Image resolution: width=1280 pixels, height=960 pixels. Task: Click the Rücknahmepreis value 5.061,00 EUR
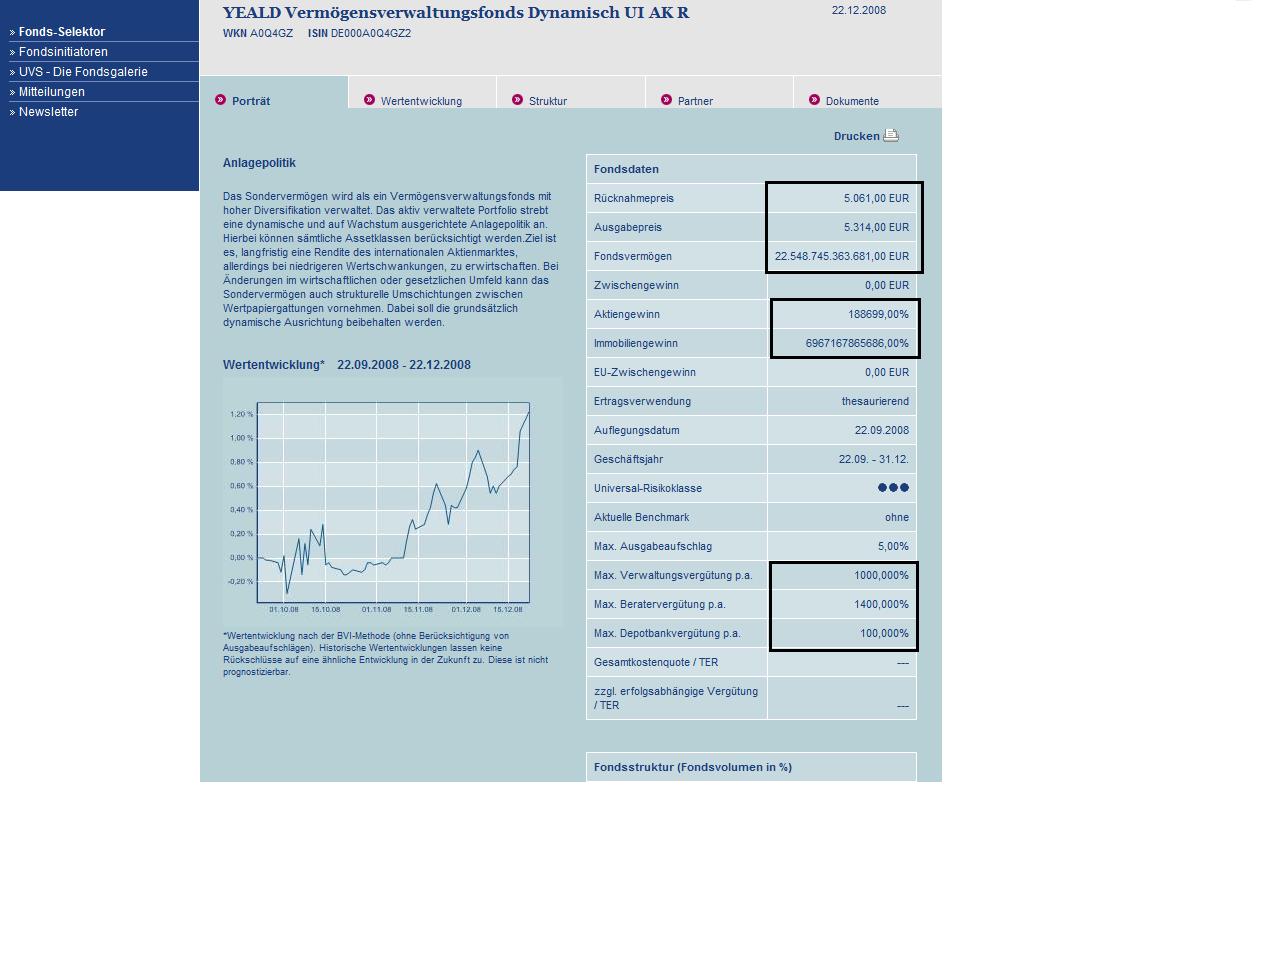(876, 198)
